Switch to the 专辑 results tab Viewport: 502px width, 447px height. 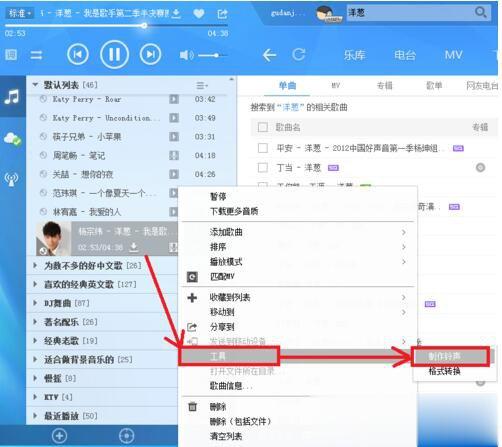coord(384,86)
